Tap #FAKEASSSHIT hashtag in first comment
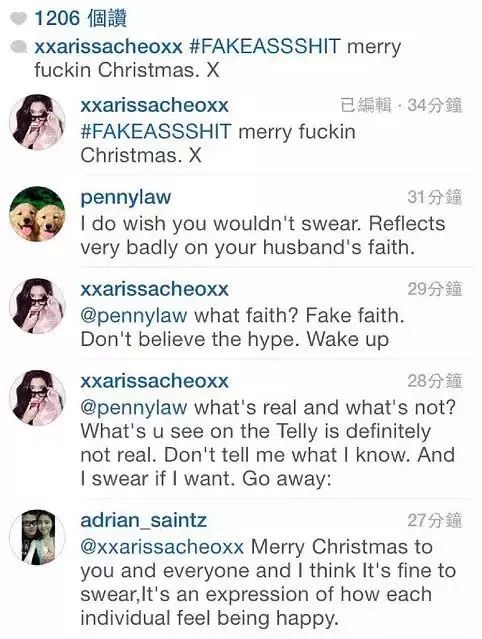The image size is (482, 639). click(156, 132)
